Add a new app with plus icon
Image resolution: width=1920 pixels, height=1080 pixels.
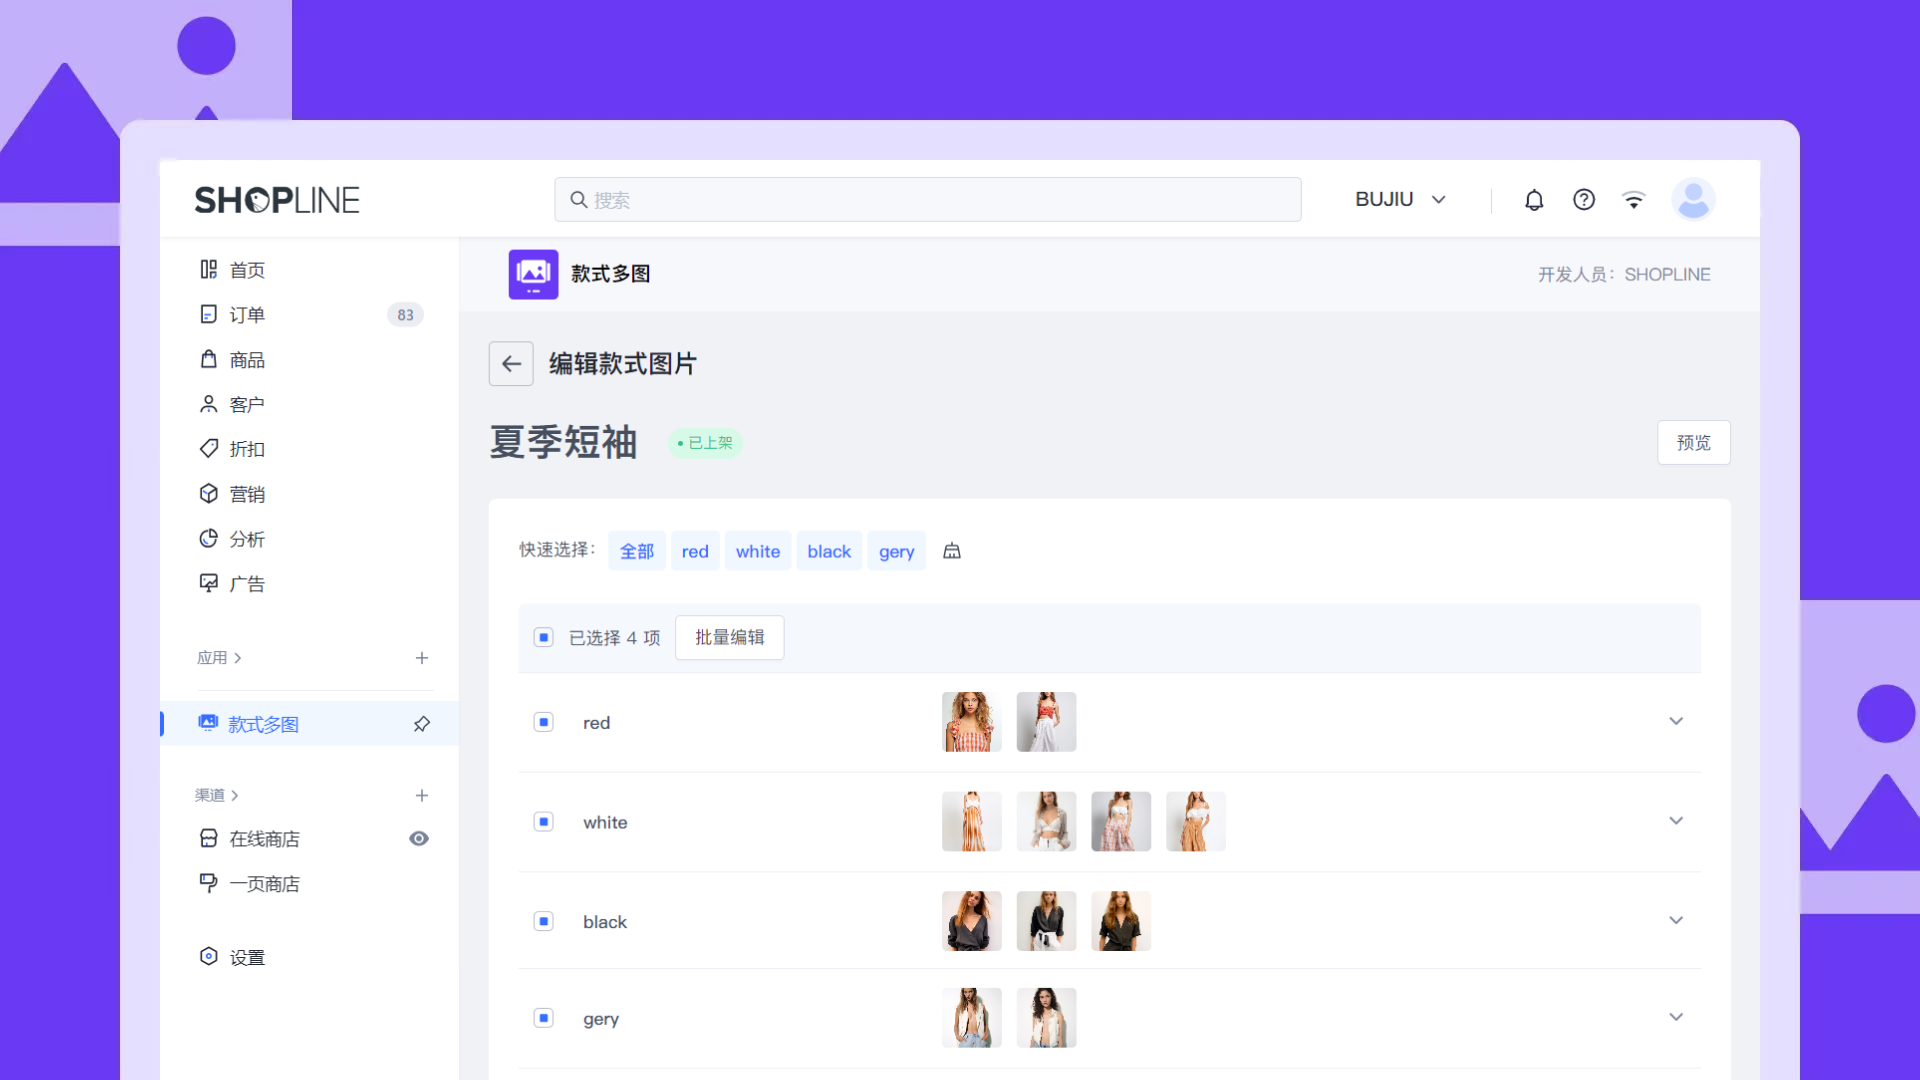point(422,658)
